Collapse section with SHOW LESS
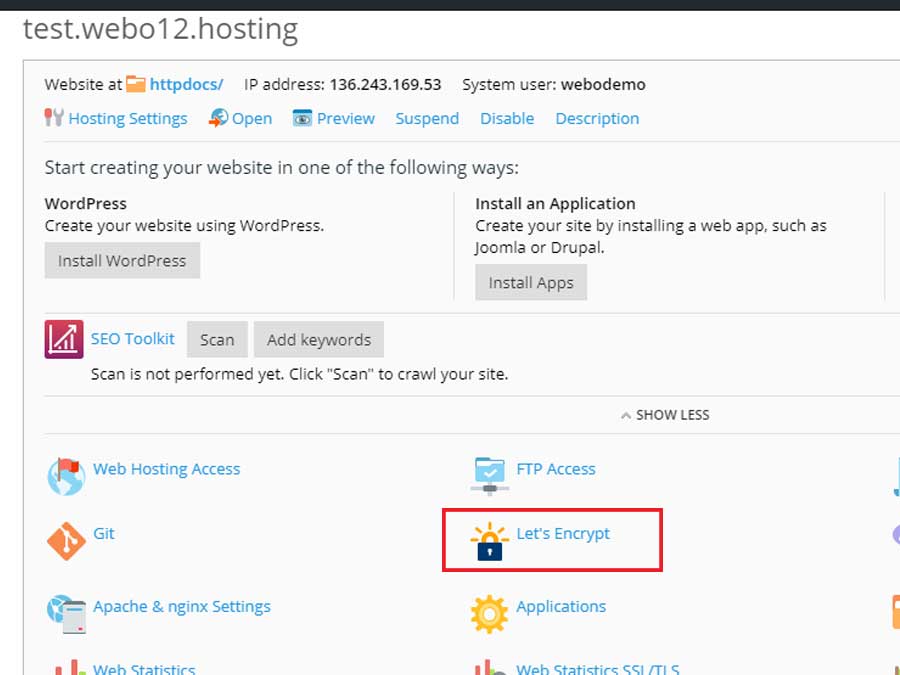900x675 pixels. click(665, 414)
